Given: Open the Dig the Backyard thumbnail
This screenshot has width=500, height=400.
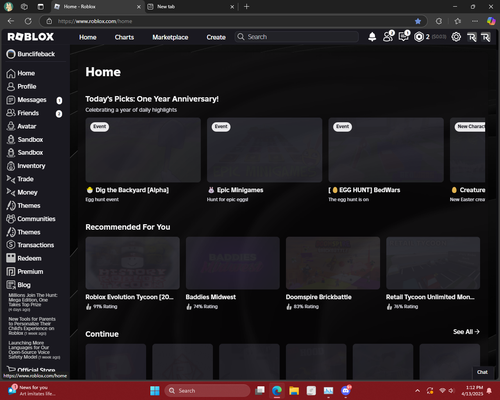Looking at the screenshot, I should point(143,150).
